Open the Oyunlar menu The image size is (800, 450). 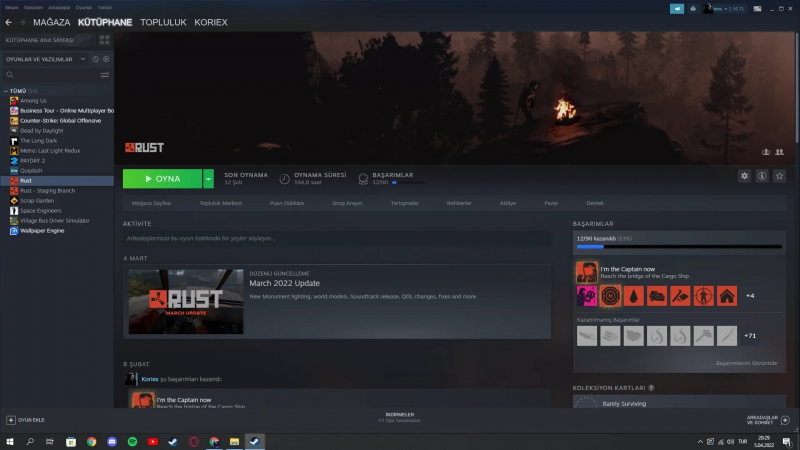tap(84, 8)
